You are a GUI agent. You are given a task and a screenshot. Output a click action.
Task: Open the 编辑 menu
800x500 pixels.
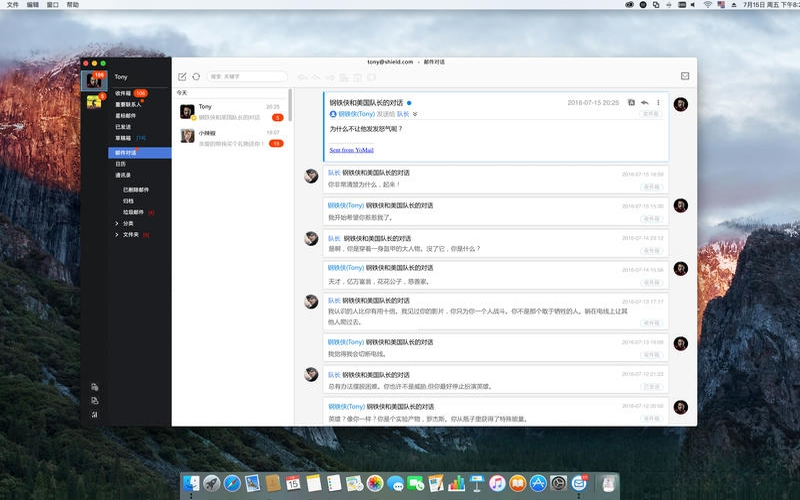33,5
